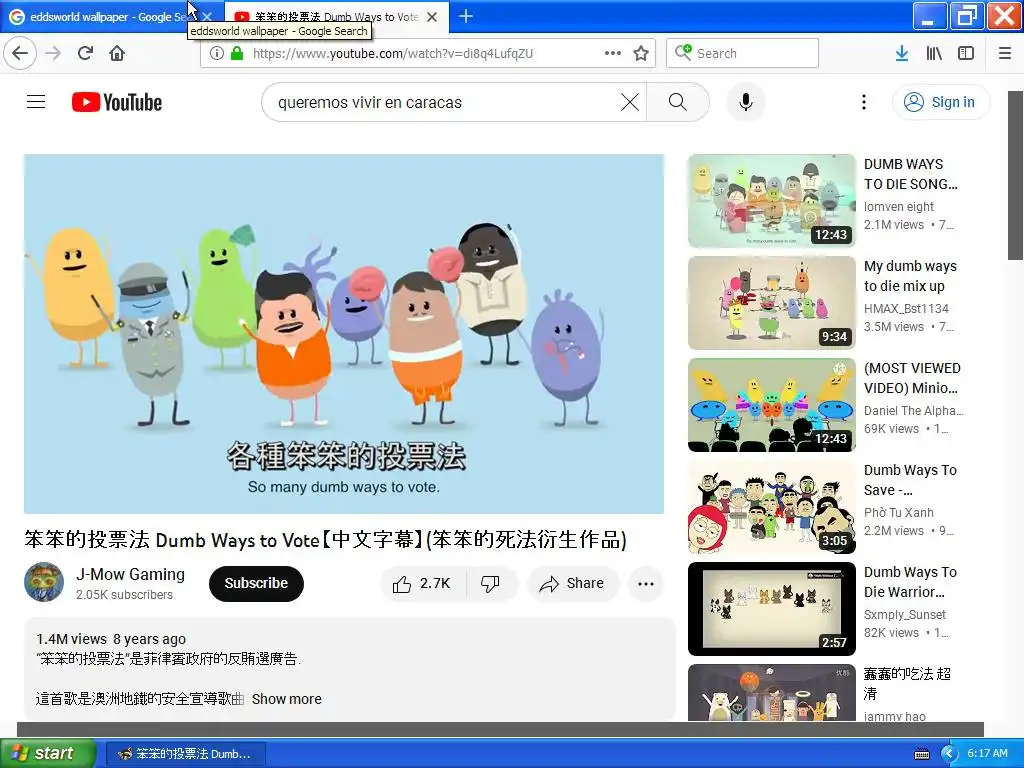This screenshot has width=1024, height=768.
Task: Click channel name lomven eight
Action: (899, 206)
